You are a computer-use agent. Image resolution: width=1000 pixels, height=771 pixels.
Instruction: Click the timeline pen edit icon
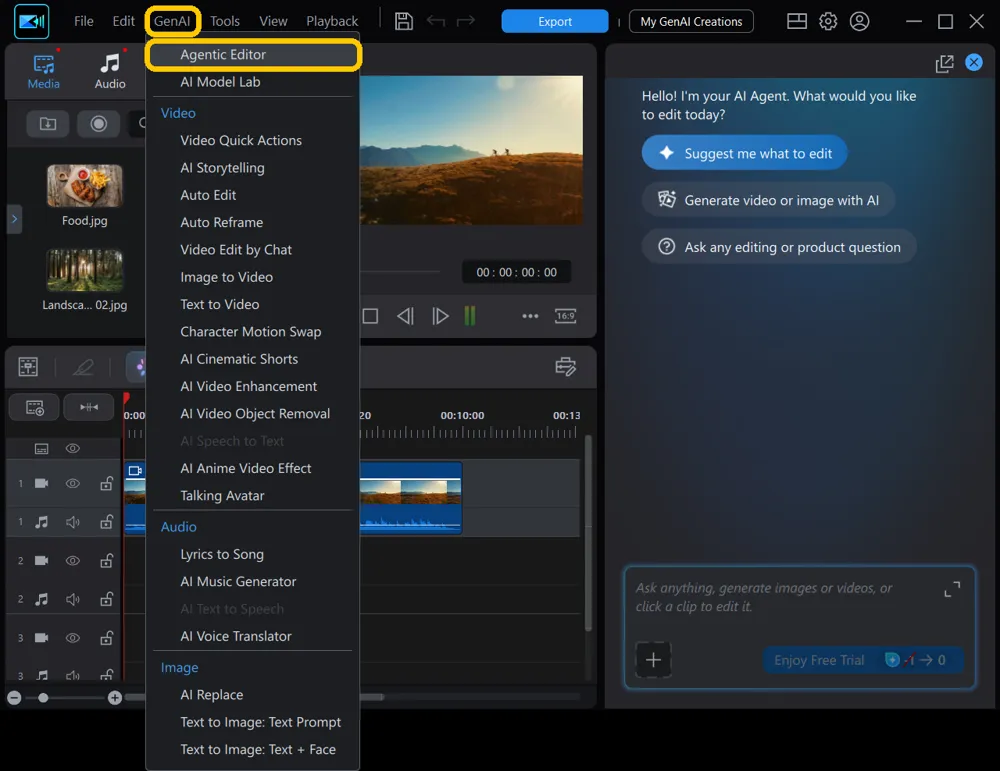coord(83,367)
